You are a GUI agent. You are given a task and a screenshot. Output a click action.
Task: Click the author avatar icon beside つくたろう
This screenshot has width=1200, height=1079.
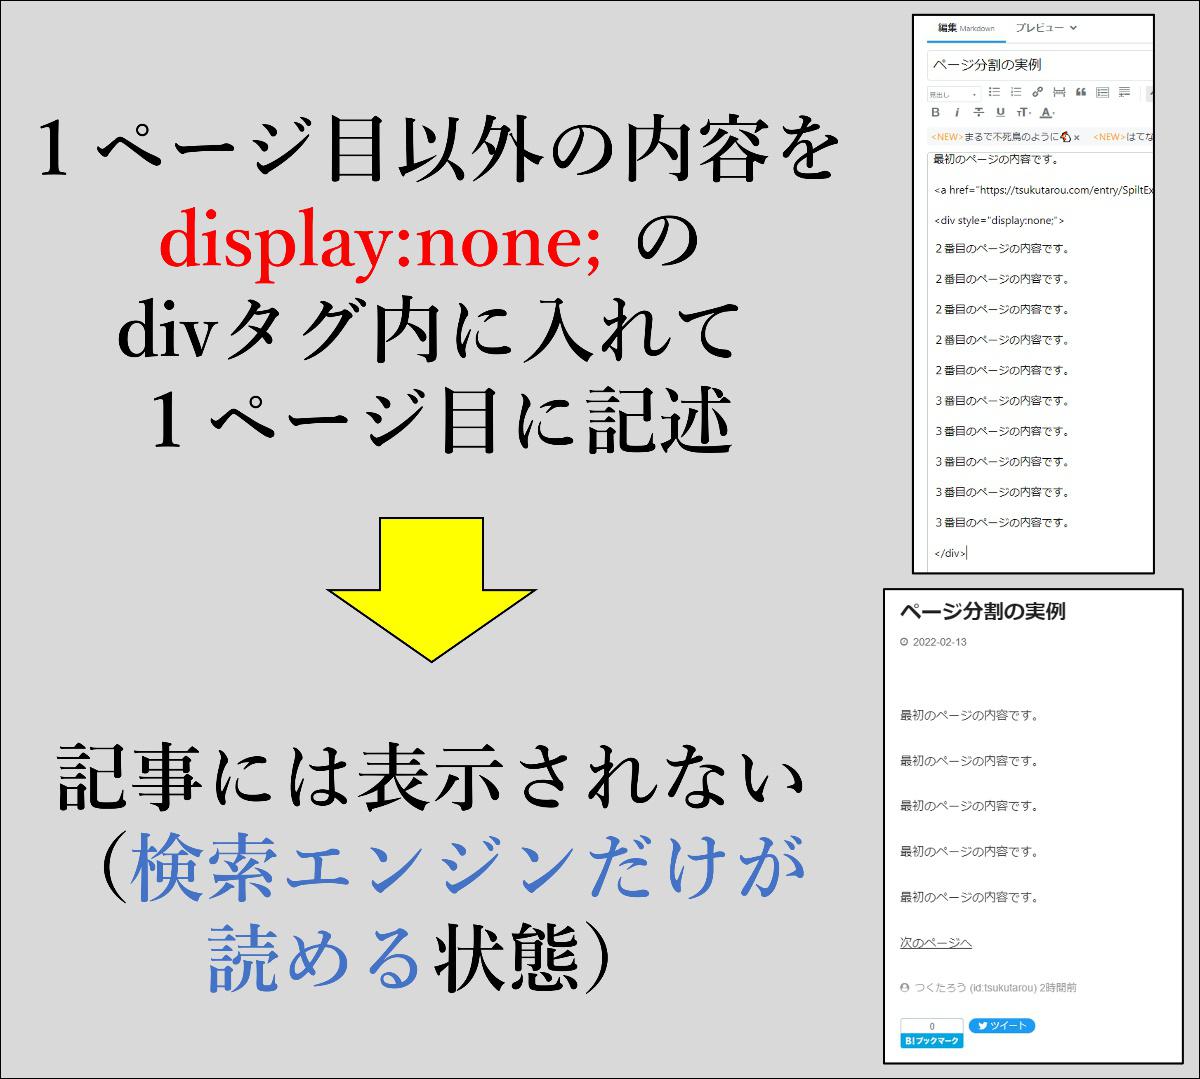[x=905, y=988]
